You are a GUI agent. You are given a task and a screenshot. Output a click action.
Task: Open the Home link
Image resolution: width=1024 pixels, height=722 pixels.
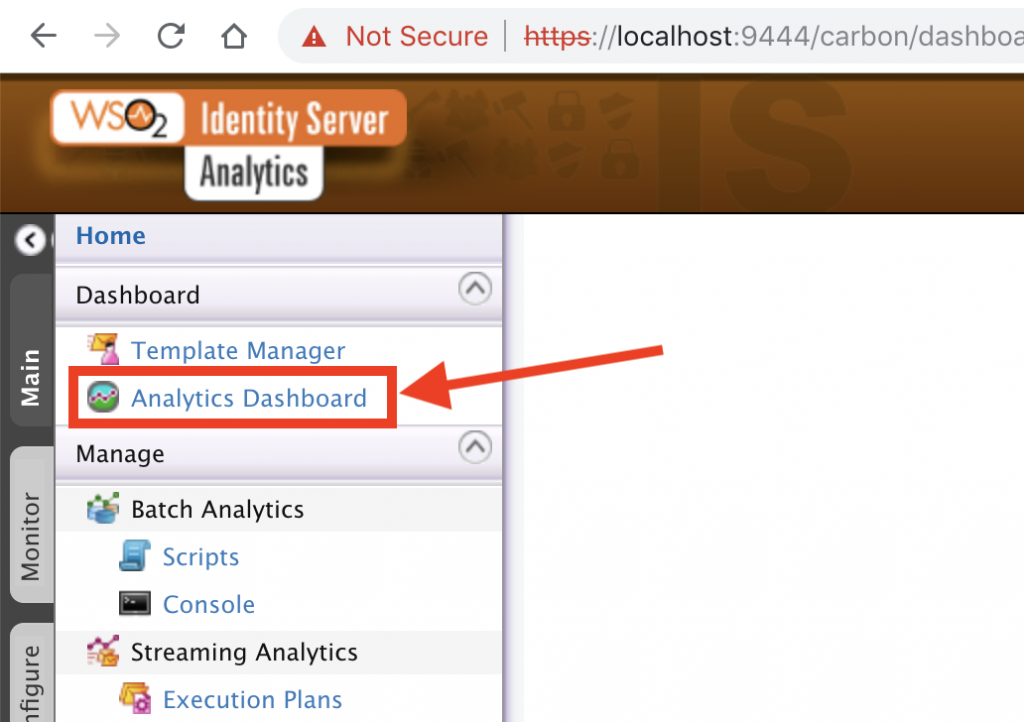(x=111, y=236)
